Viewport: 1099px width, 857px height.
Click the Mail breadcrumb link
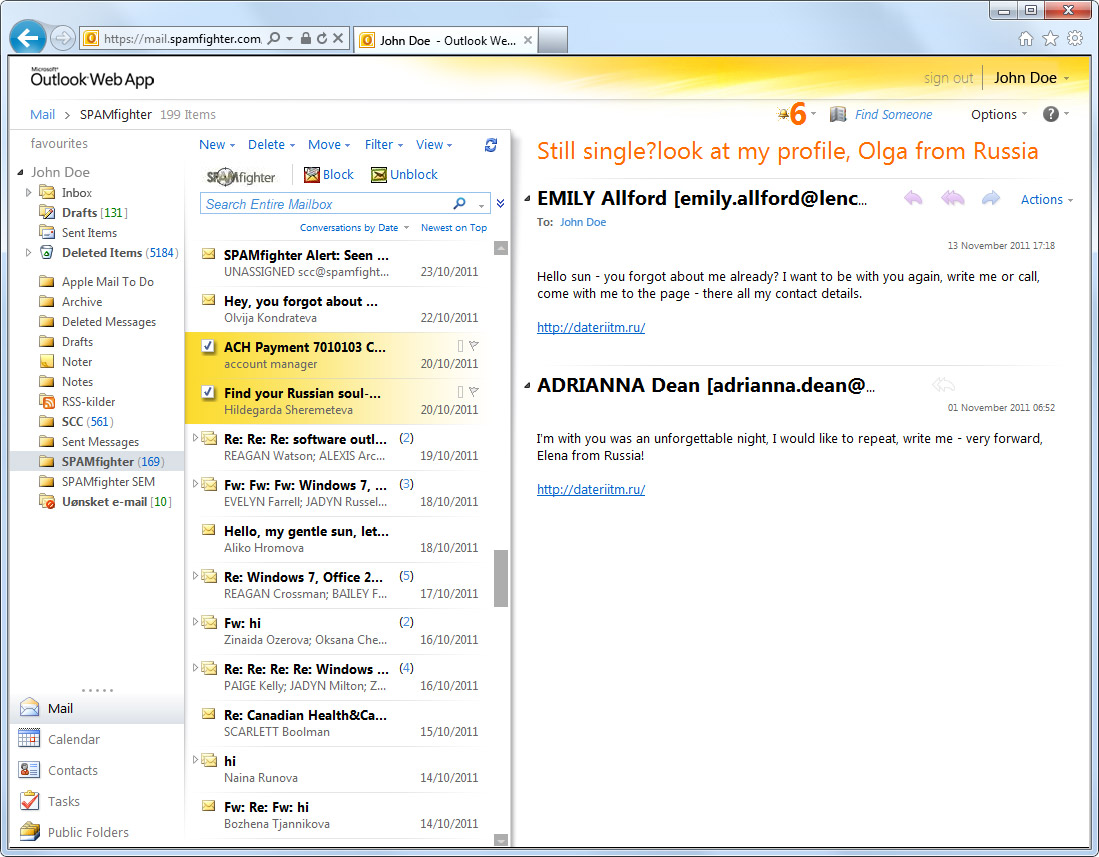pos(42,114)
